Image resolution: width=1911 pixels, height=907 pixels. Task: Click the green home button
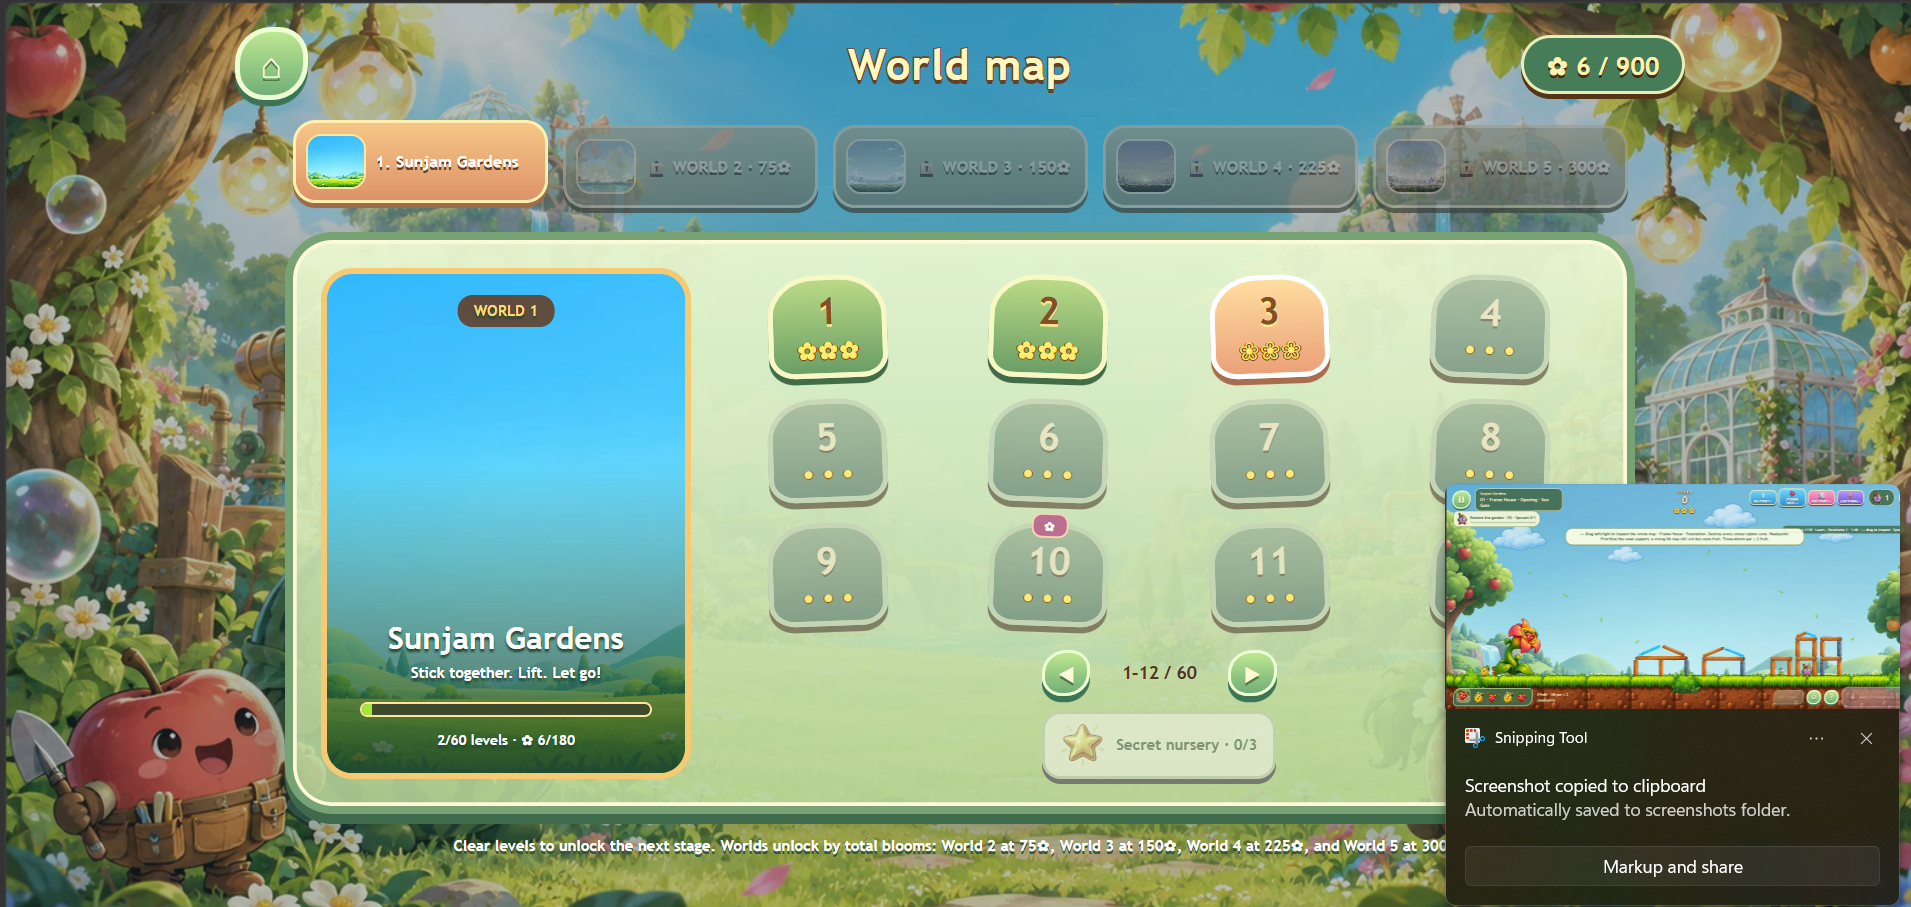271,66
